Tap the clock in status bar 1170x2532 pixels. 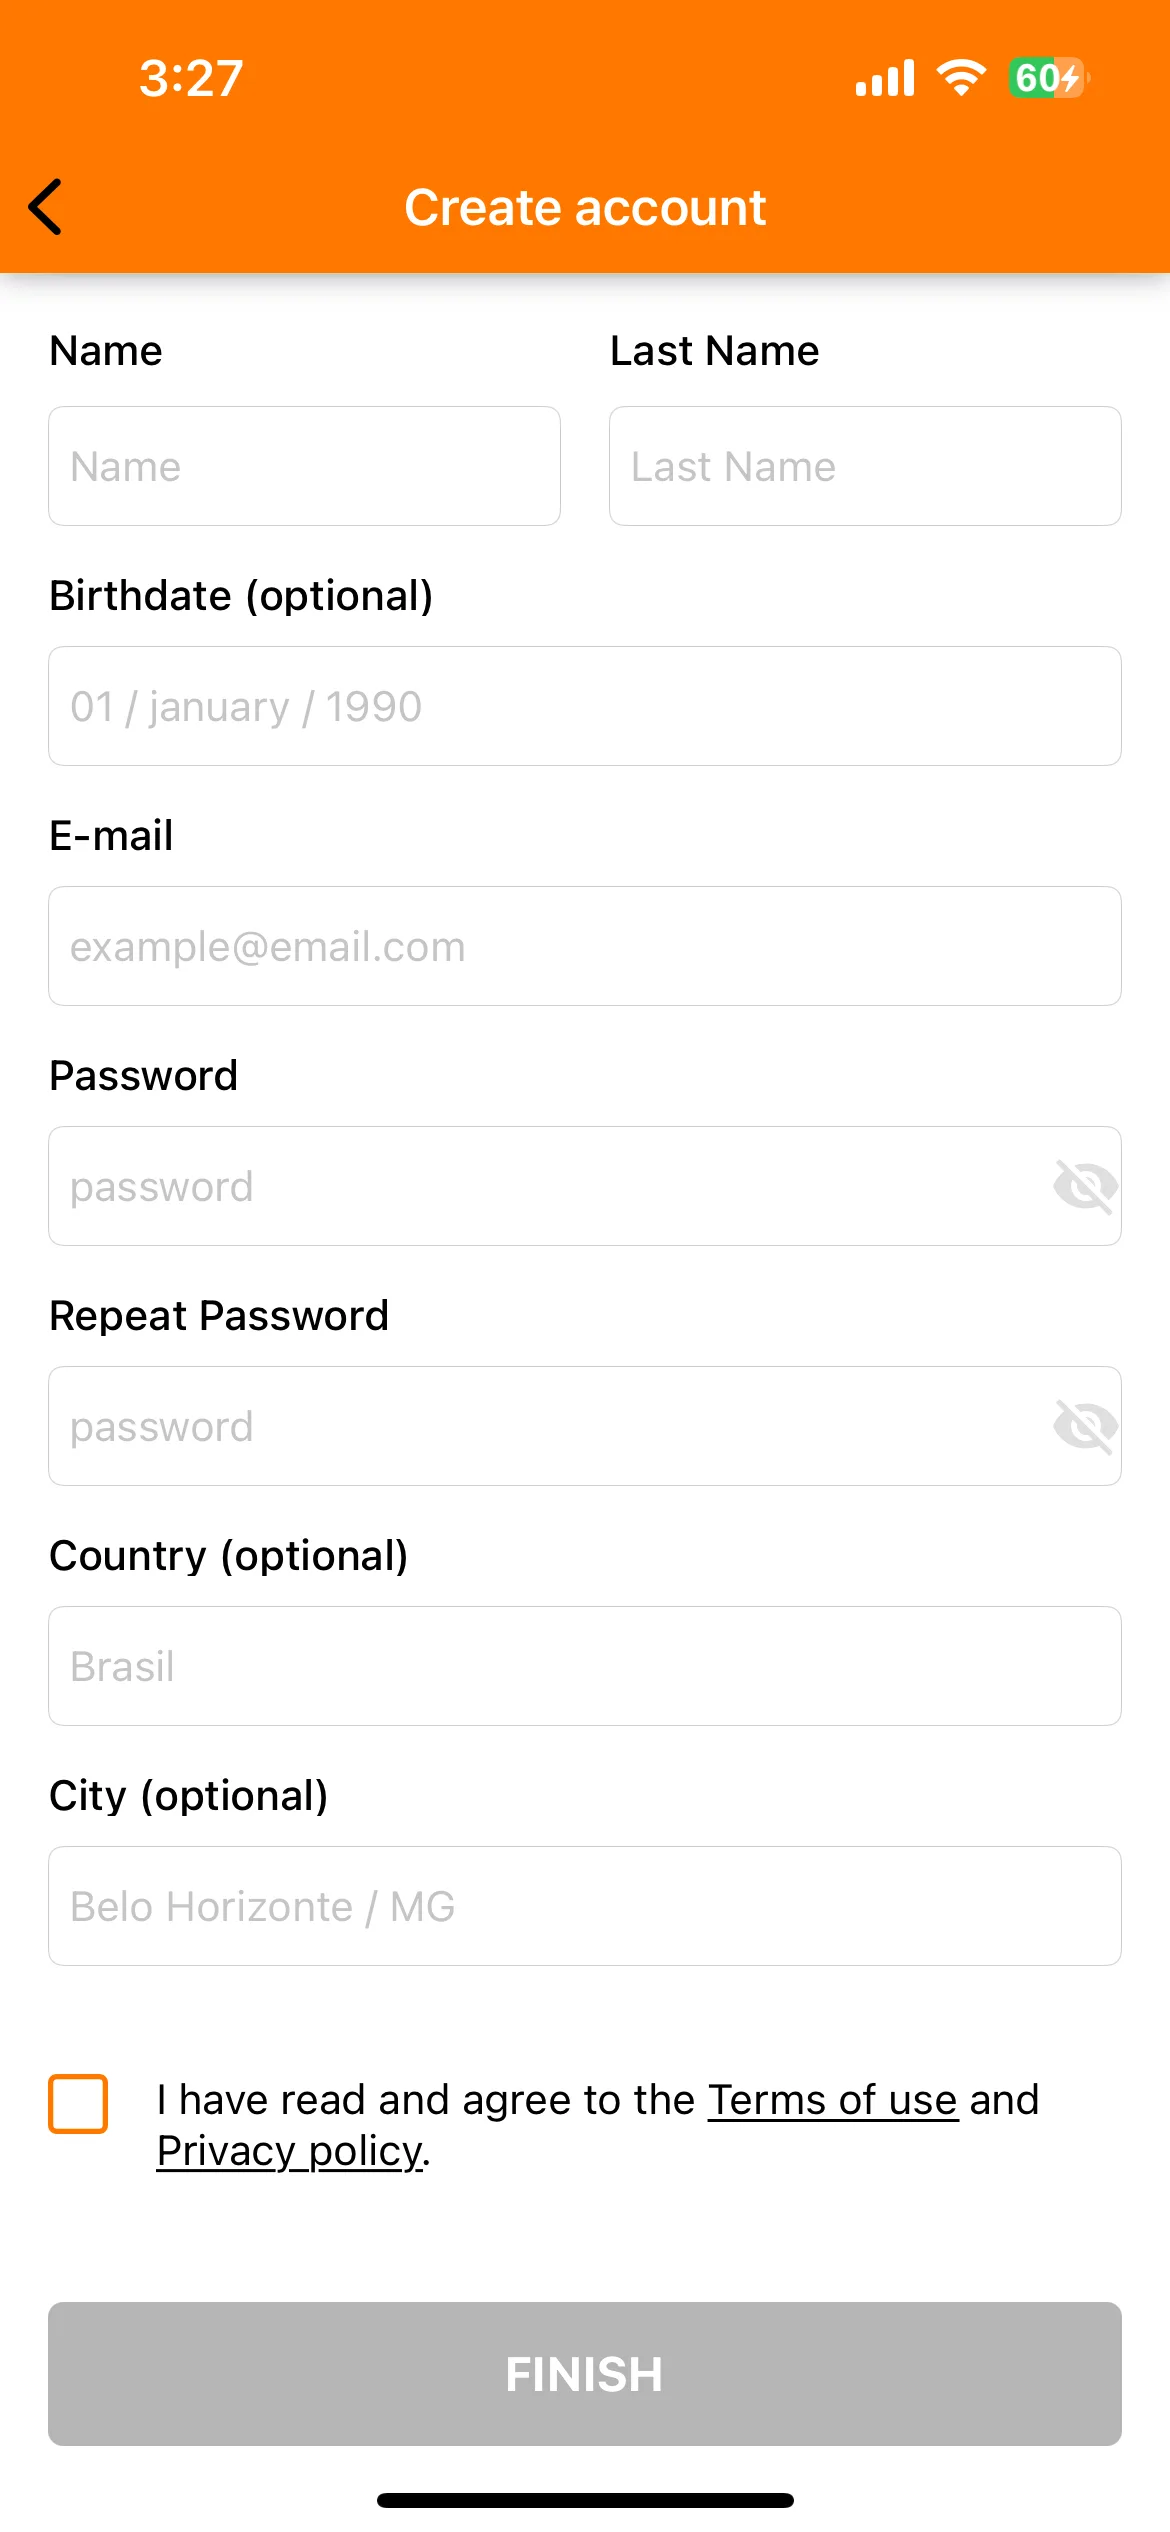tap(191, 78)
